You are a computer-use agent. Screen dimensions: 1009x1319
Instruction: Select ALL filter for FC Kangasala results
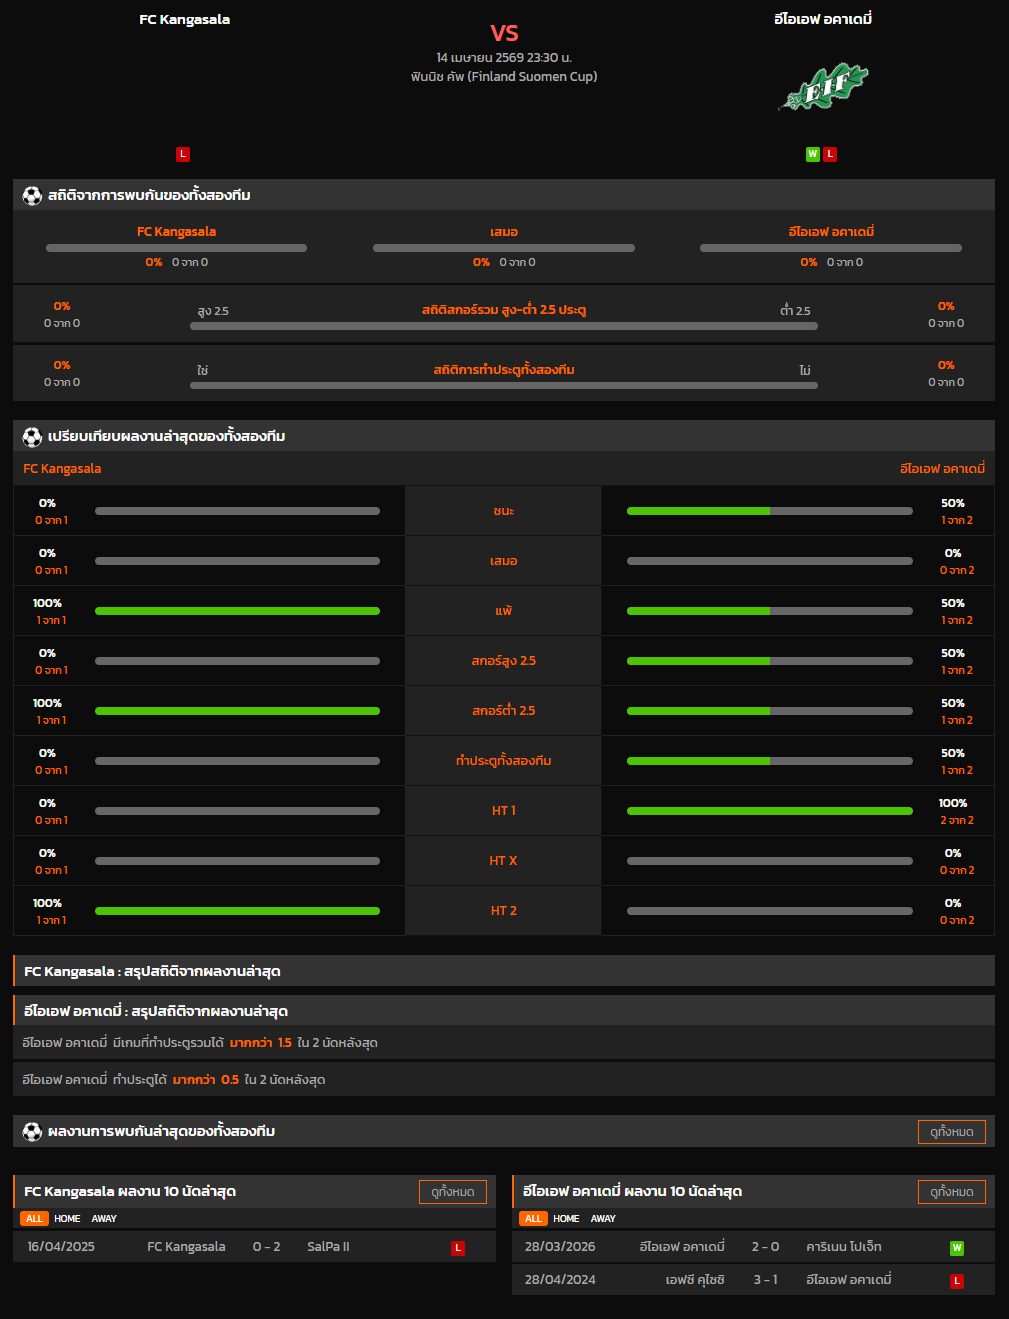[x=34, y=1219]
